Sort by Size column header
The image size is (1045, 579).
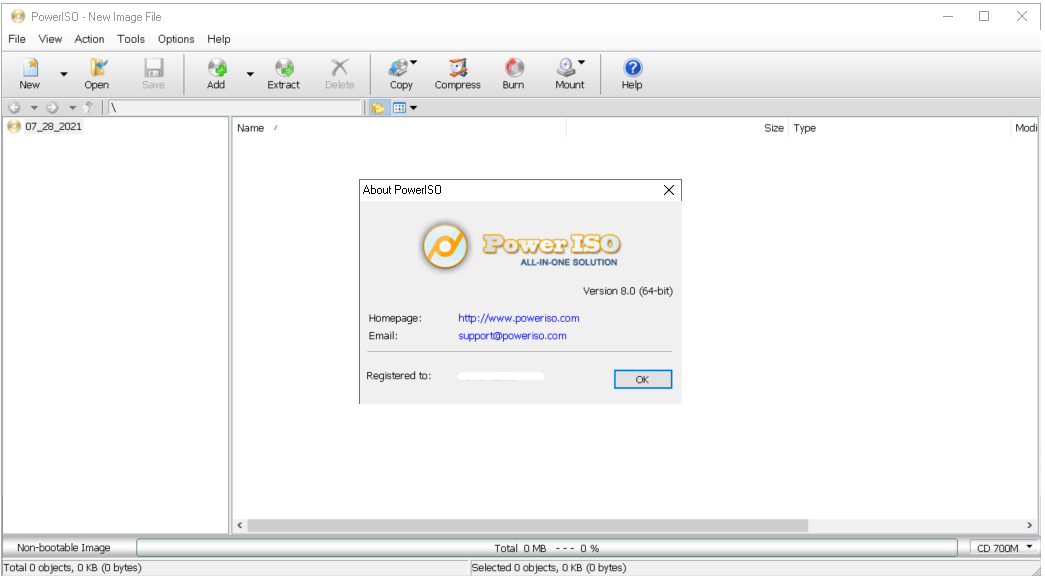[677, 128]
